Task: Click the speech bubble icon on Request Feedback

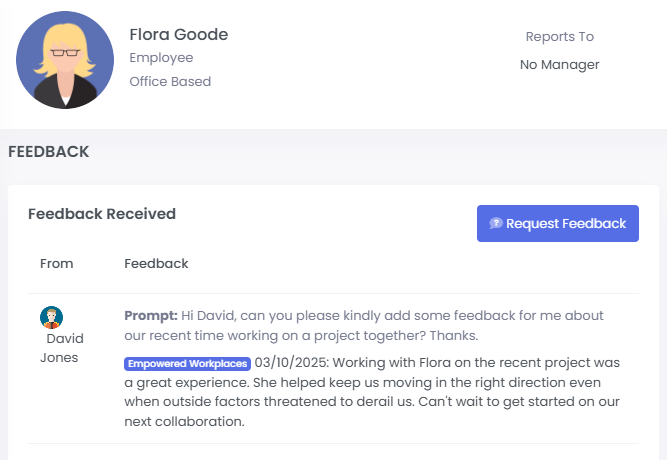Action: pos(495,224)
